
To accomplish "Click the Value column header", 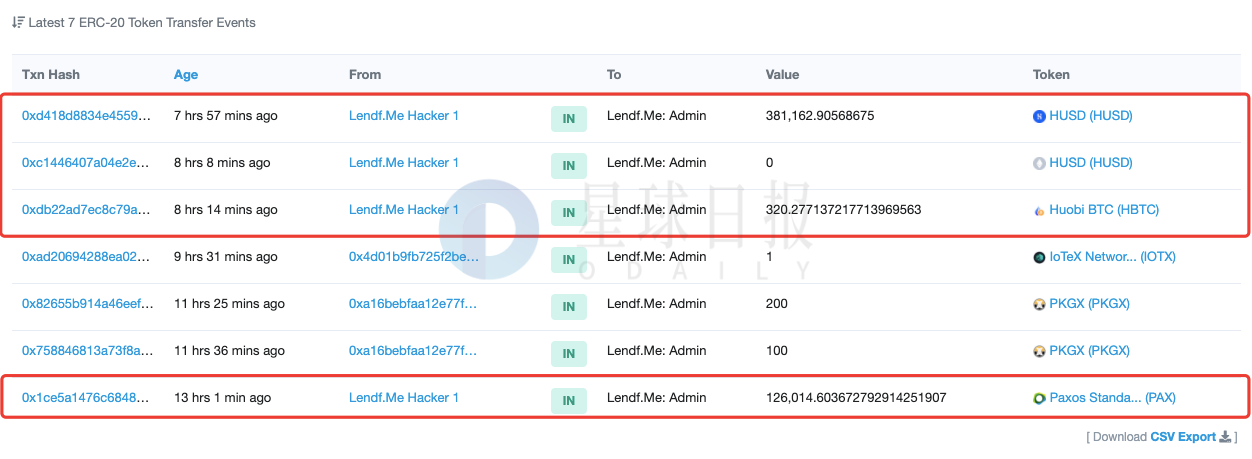I will 782,75.
